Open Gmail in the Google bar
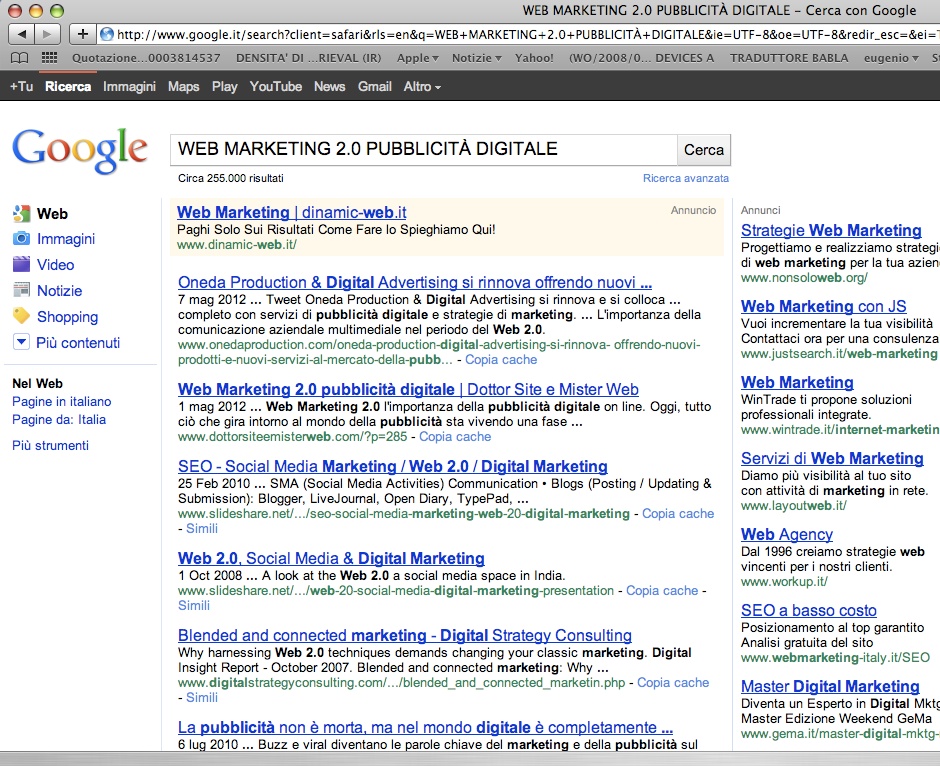The width and height of the screenshot is (940, 766). click(x=375, y=87)
